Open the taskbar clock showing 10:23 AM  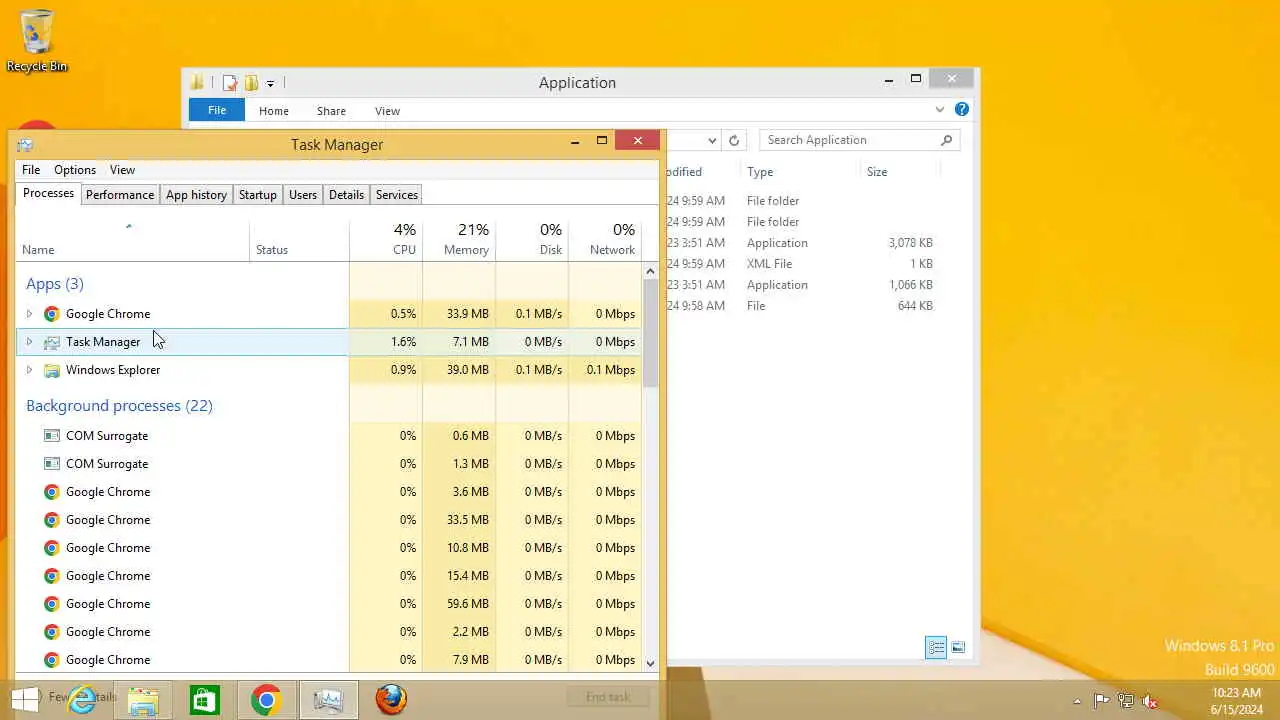coord(1236,701)
